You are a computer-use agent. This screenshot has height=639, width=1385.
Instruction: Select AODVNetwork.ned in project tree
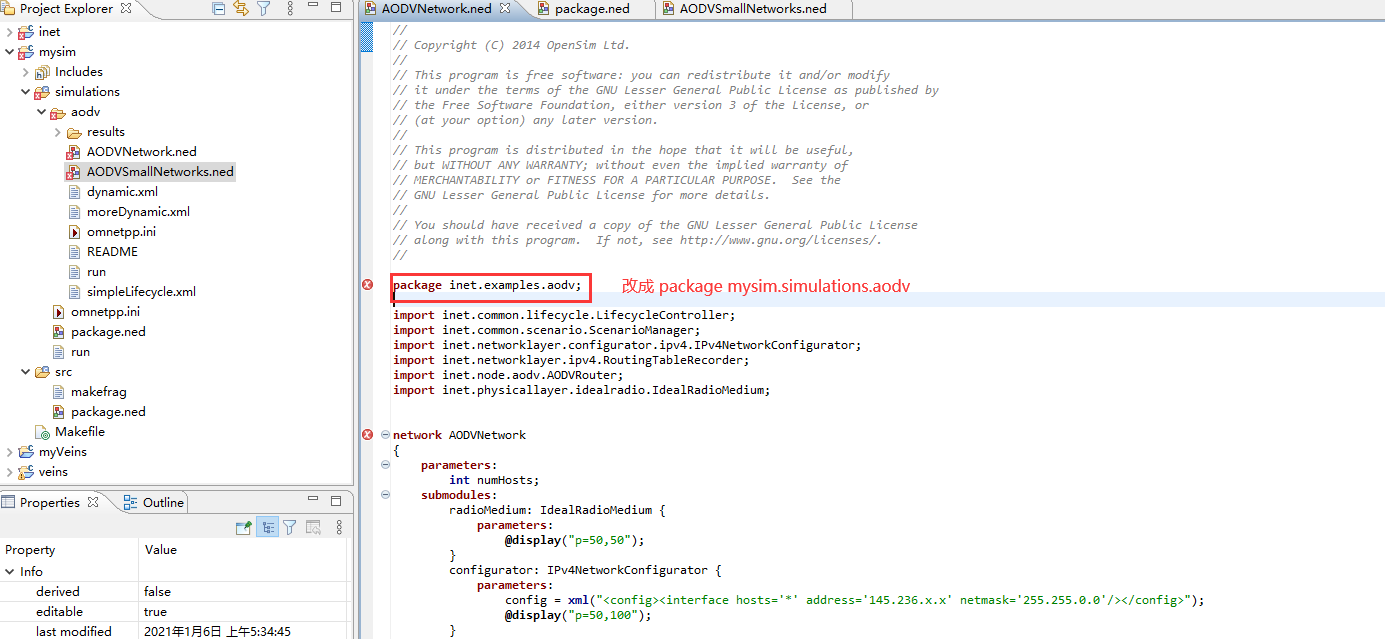pyautogui.click(x=142, y=152)
